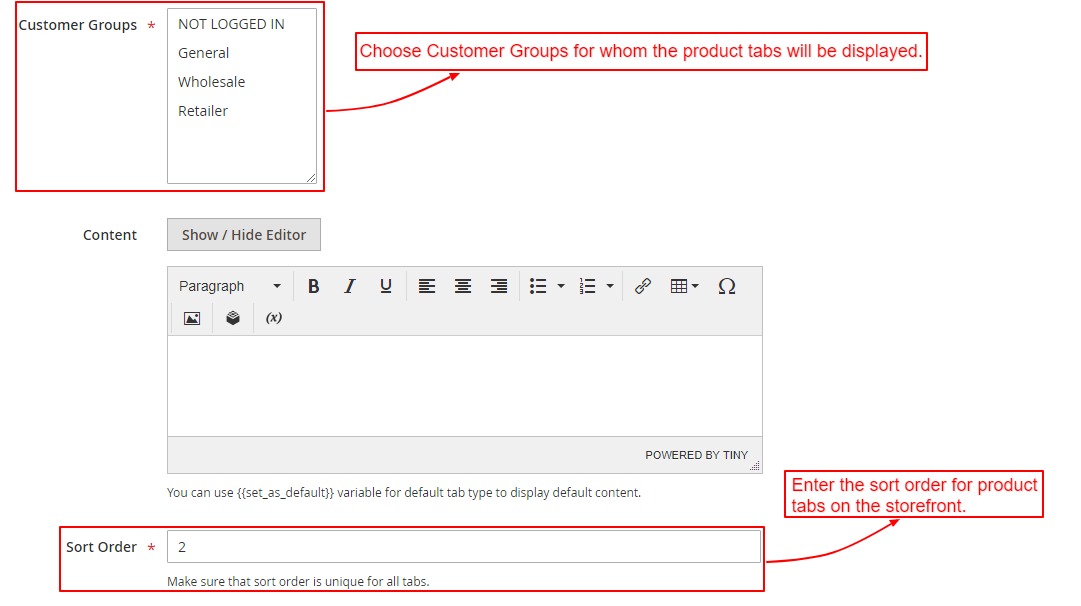Align text to the right
The width and height of the screenshot is (1081, 606).
[x=499, y=286]
